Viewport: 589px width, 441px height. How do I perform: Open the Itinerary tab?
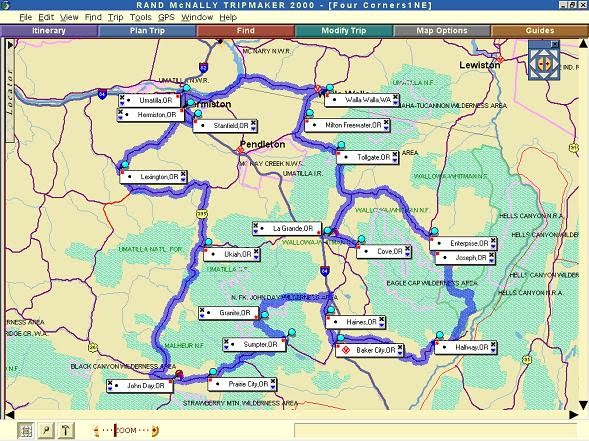pos(49,31)
